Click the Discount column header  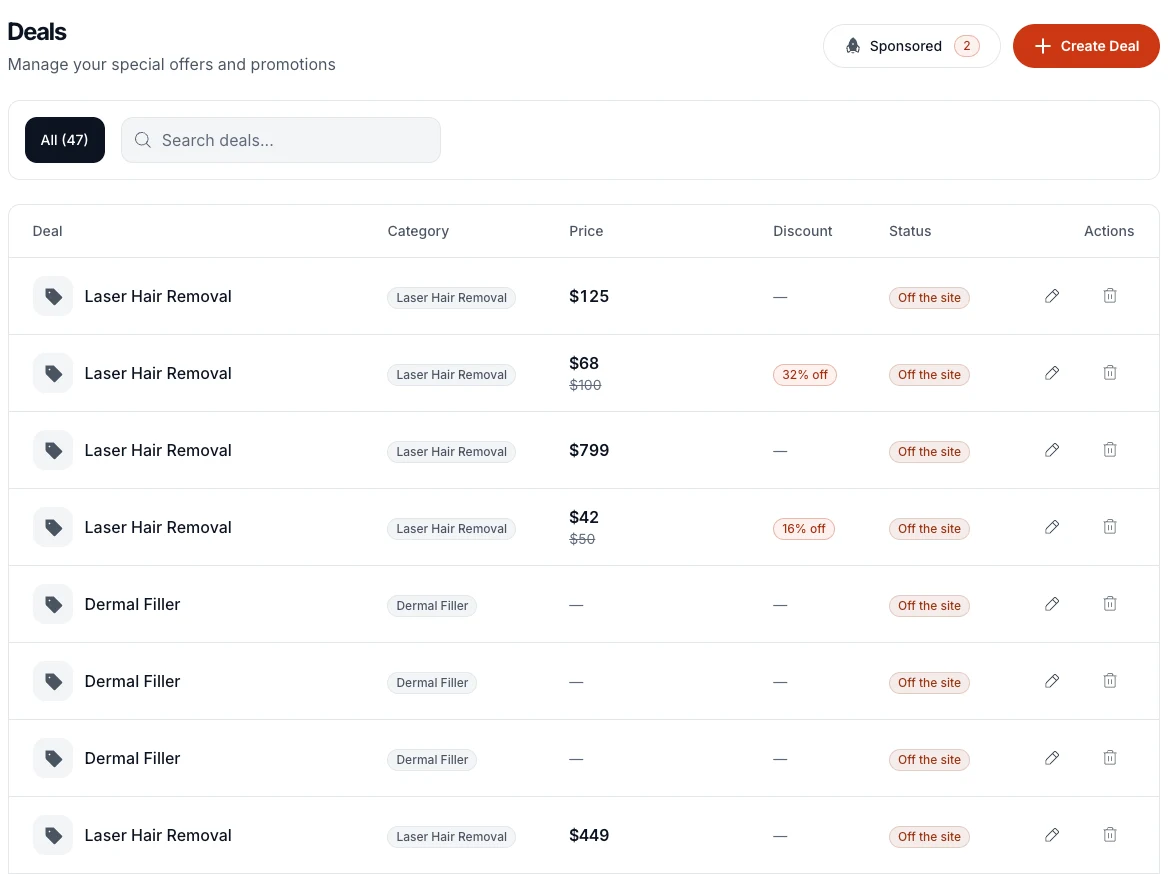tap(802, 231)
